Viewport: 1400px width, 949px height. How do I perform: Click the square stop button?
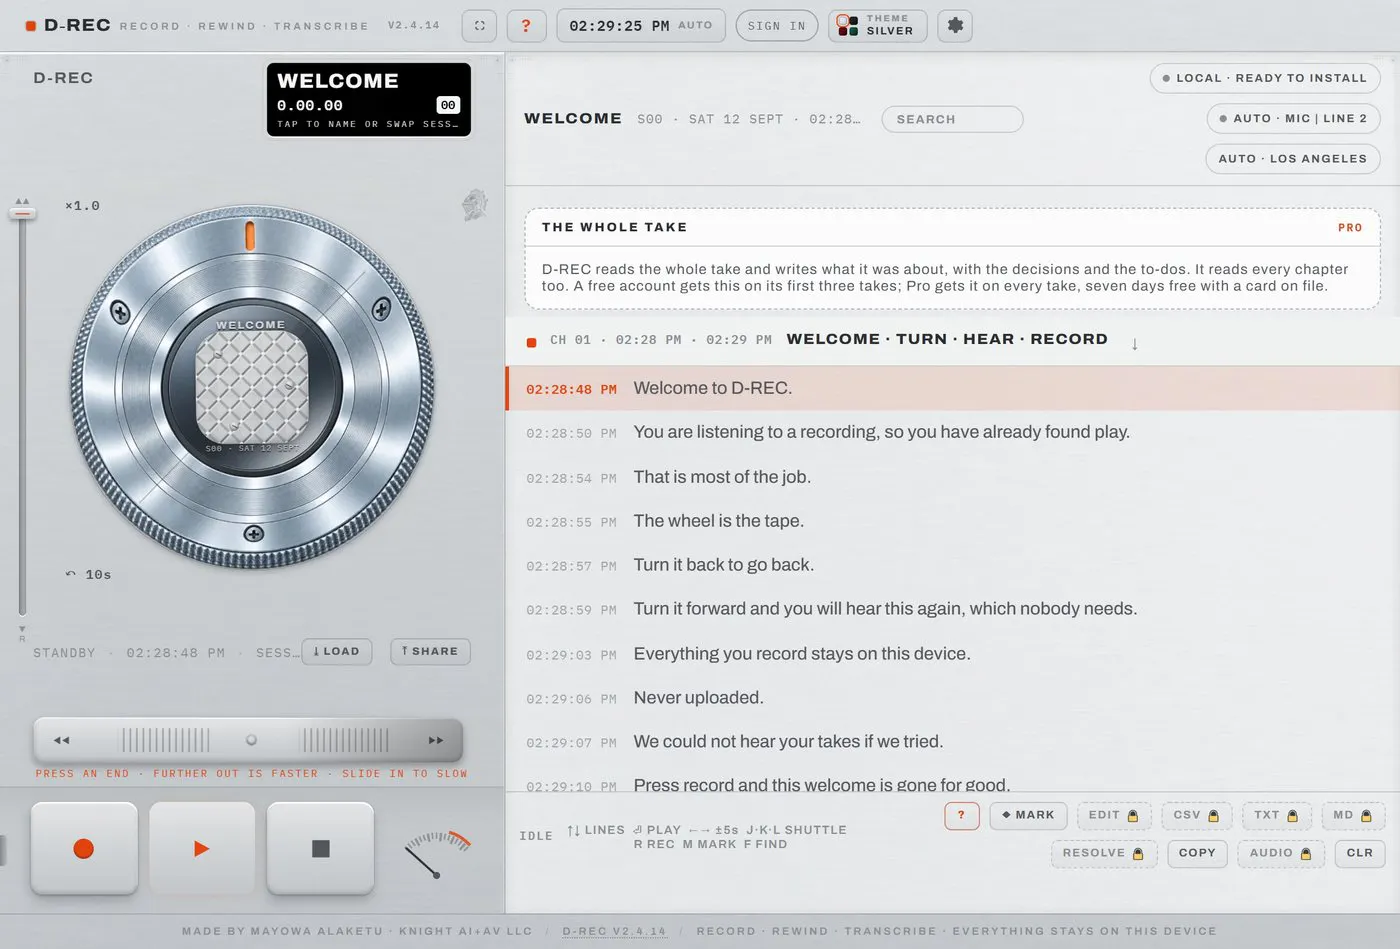pyautogui.click(x=320, y=849)
